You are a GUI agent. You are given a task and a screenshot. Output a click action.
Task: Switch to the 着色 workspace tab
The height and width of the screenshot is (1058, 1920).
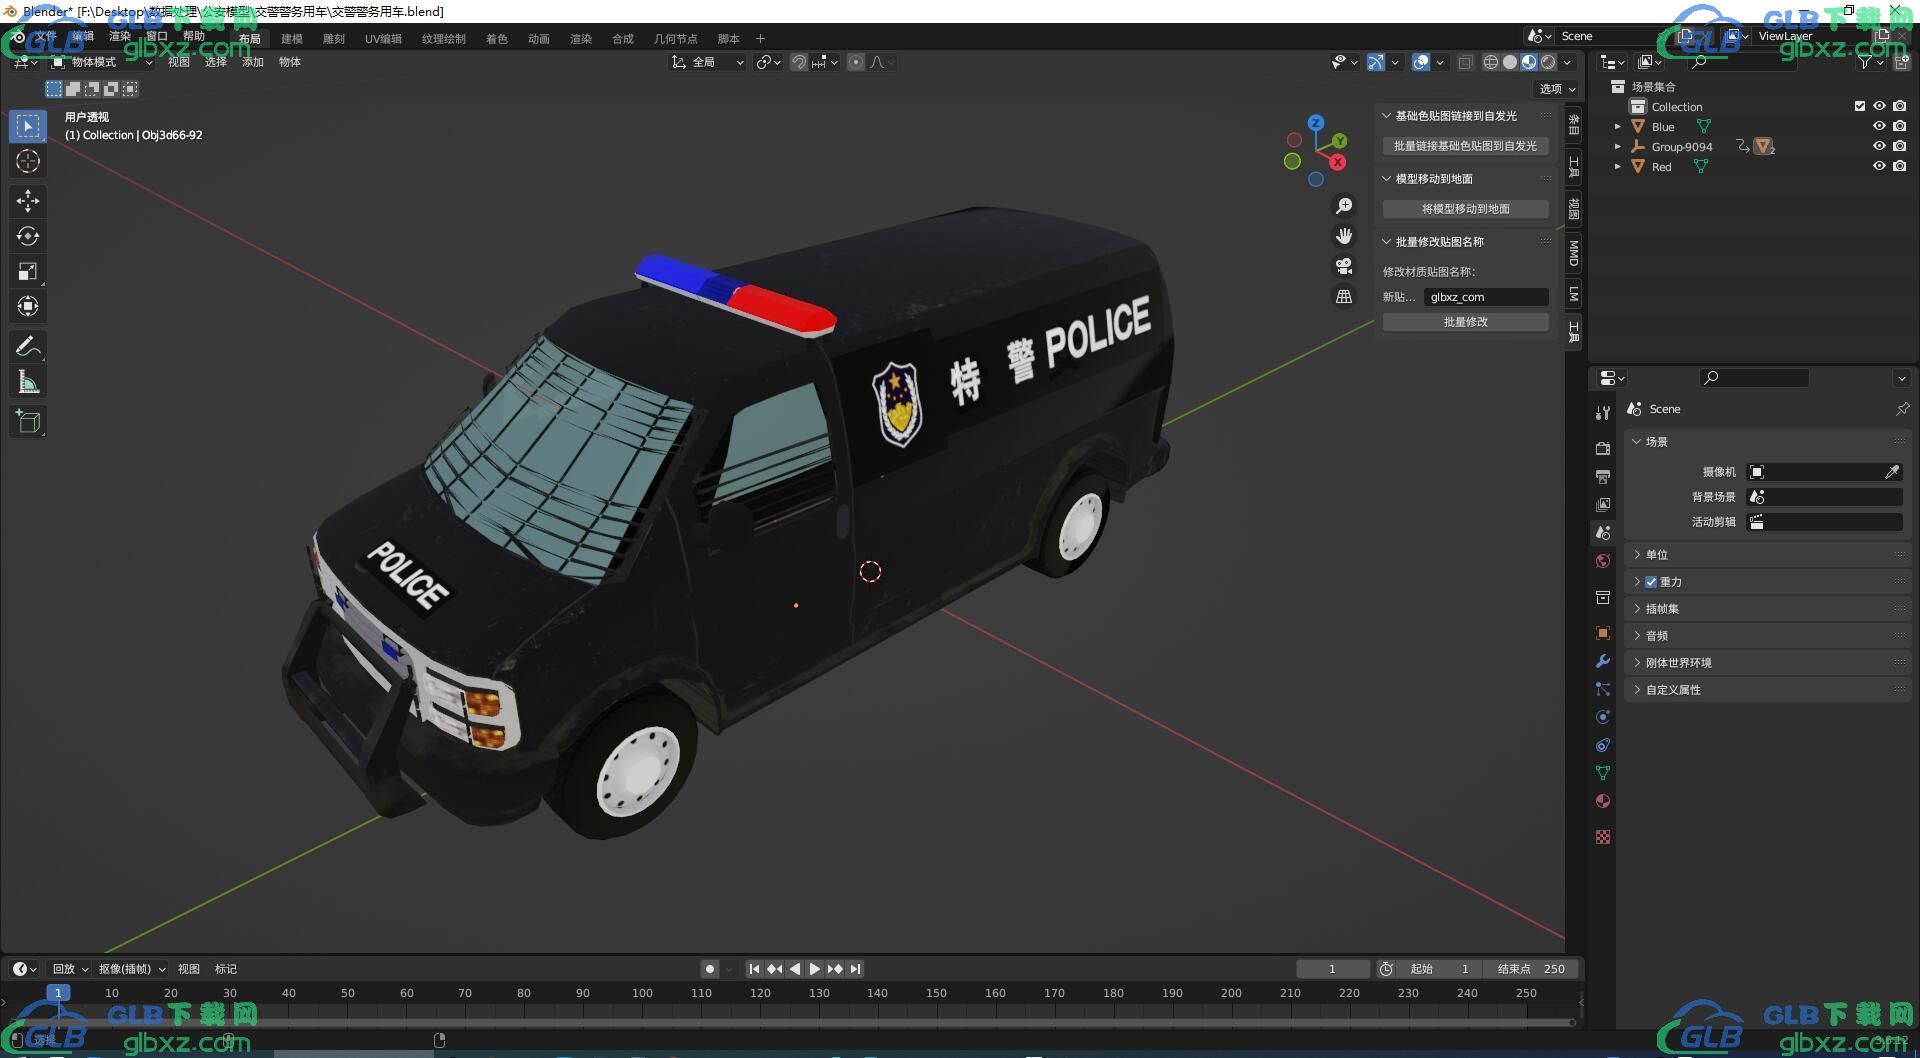point(497,39)
